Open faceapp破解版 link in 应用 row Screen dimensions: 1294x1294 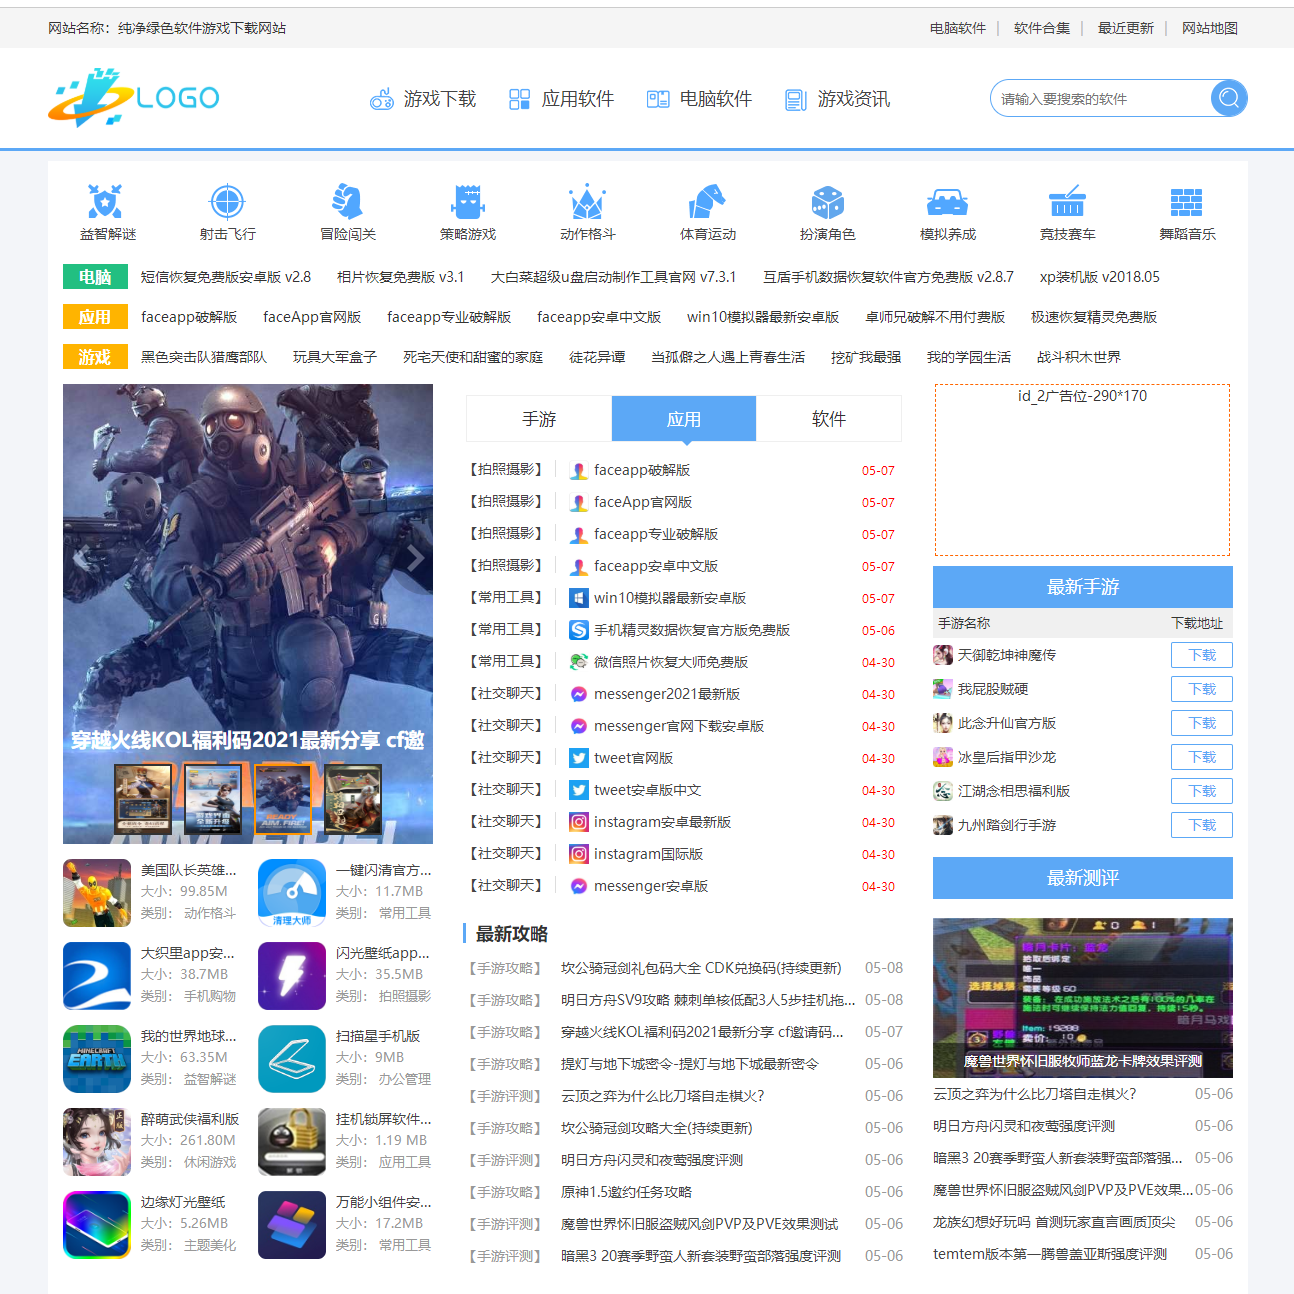(189, 317)
